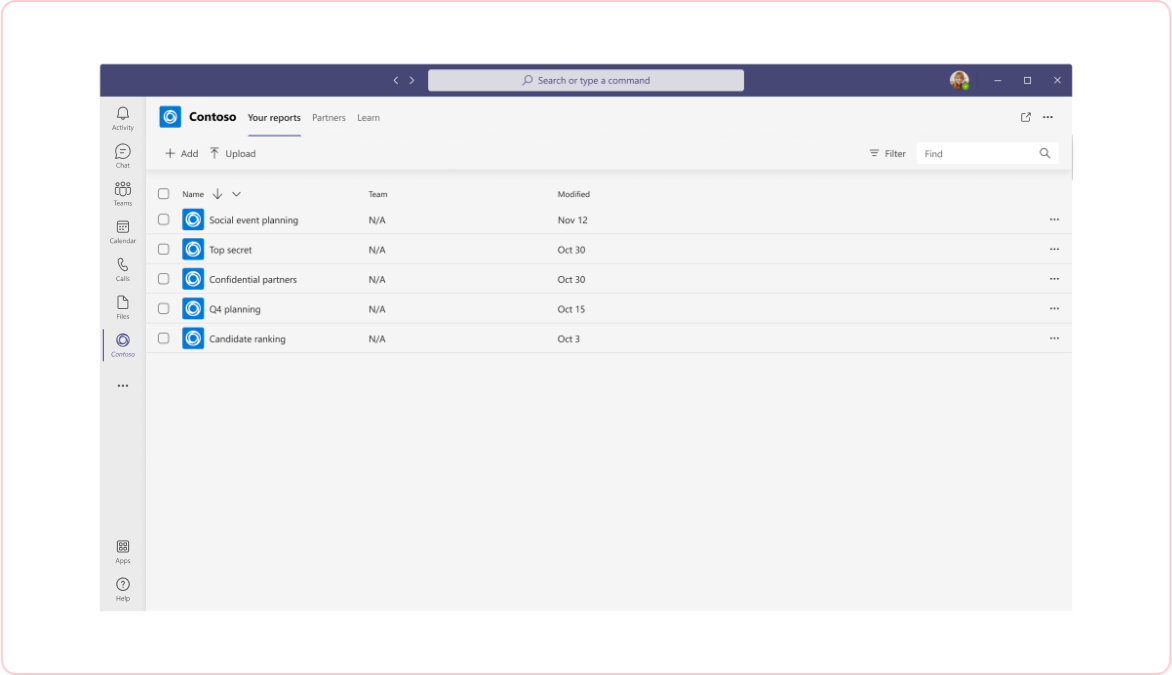Switch to the Partners tab
Image resolution: width=1172 pixels, height=675 pixels.
[329, 117]
